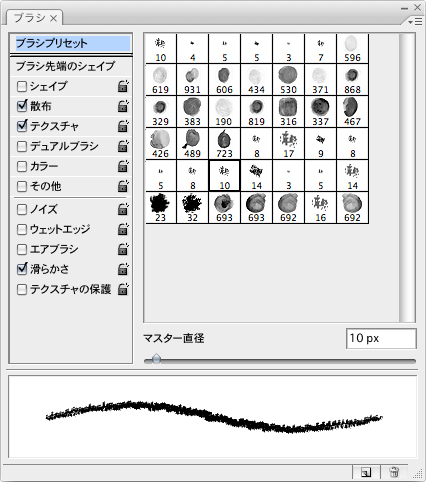
Task: Select the 596 brush preset
Action: click(352, 49)
